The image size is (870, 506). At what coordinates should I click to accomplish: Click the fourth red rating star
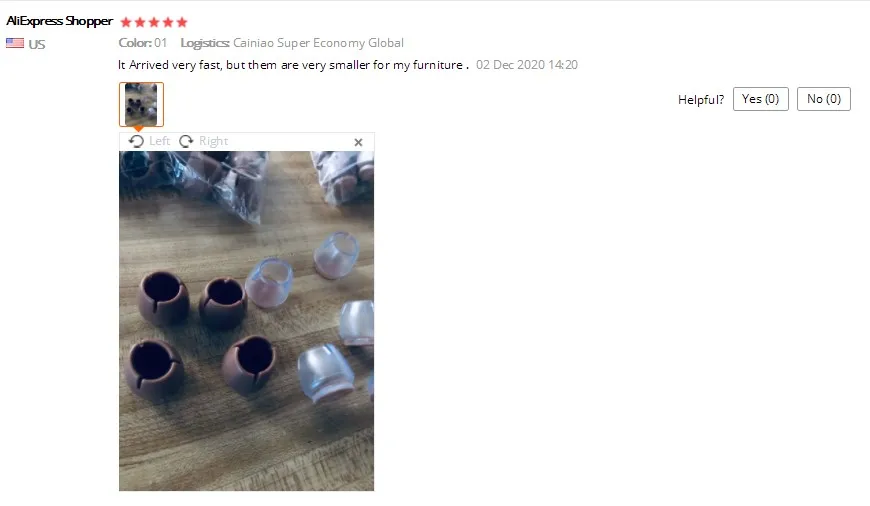click(x=168, y=22)
